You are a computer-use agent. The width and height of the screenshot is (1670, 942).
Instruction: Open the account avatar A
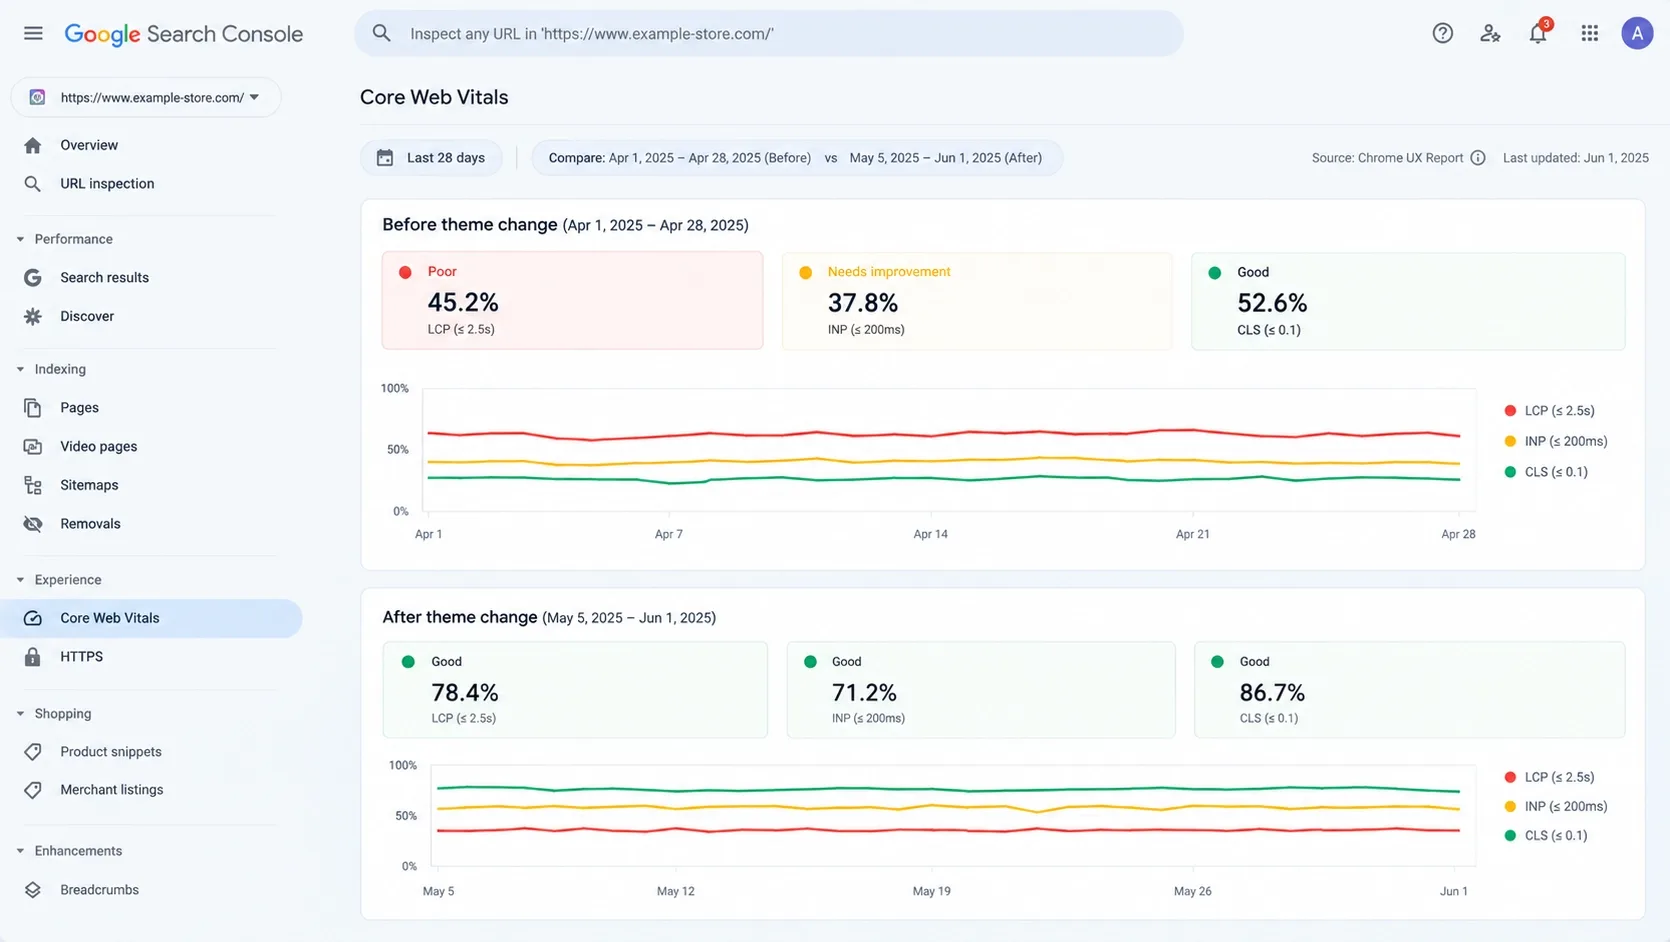pyautogui.click(x=1637, y=33)
